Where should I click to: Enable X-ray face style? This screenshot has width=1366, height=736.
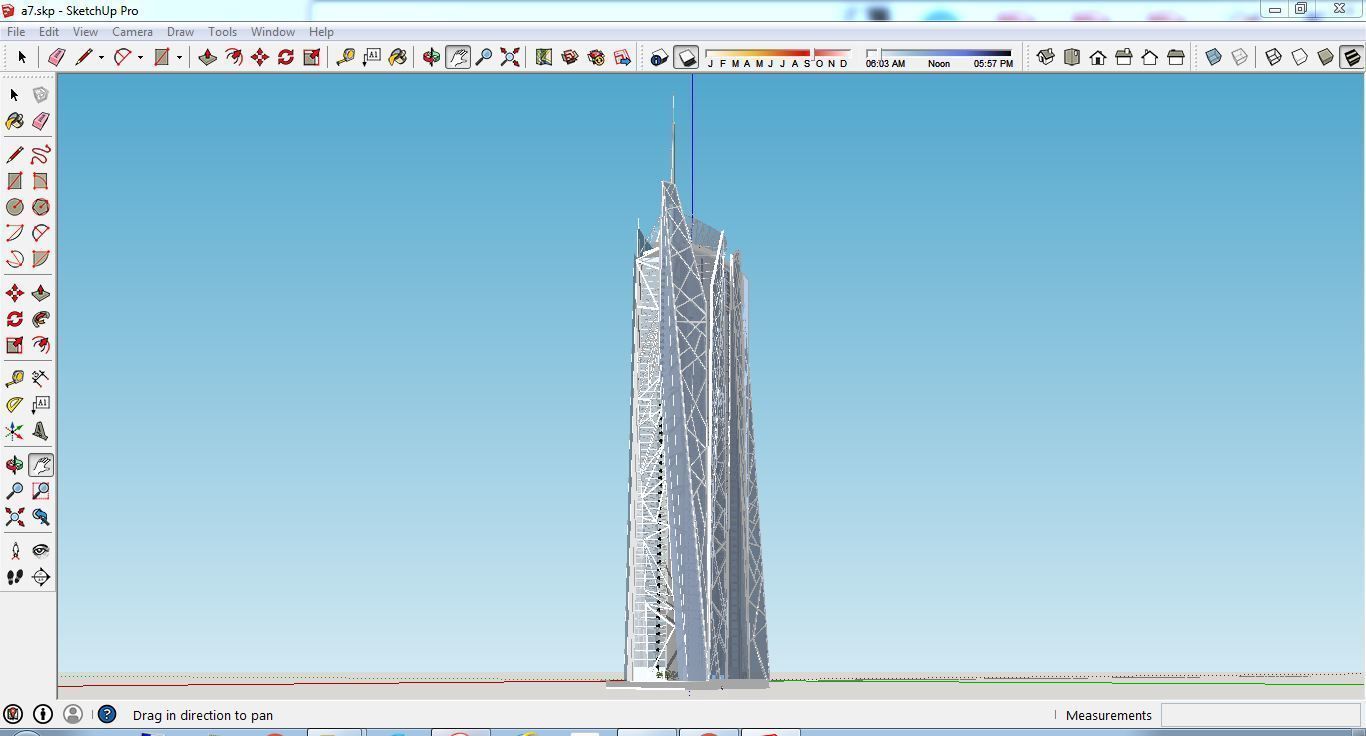1211,57
